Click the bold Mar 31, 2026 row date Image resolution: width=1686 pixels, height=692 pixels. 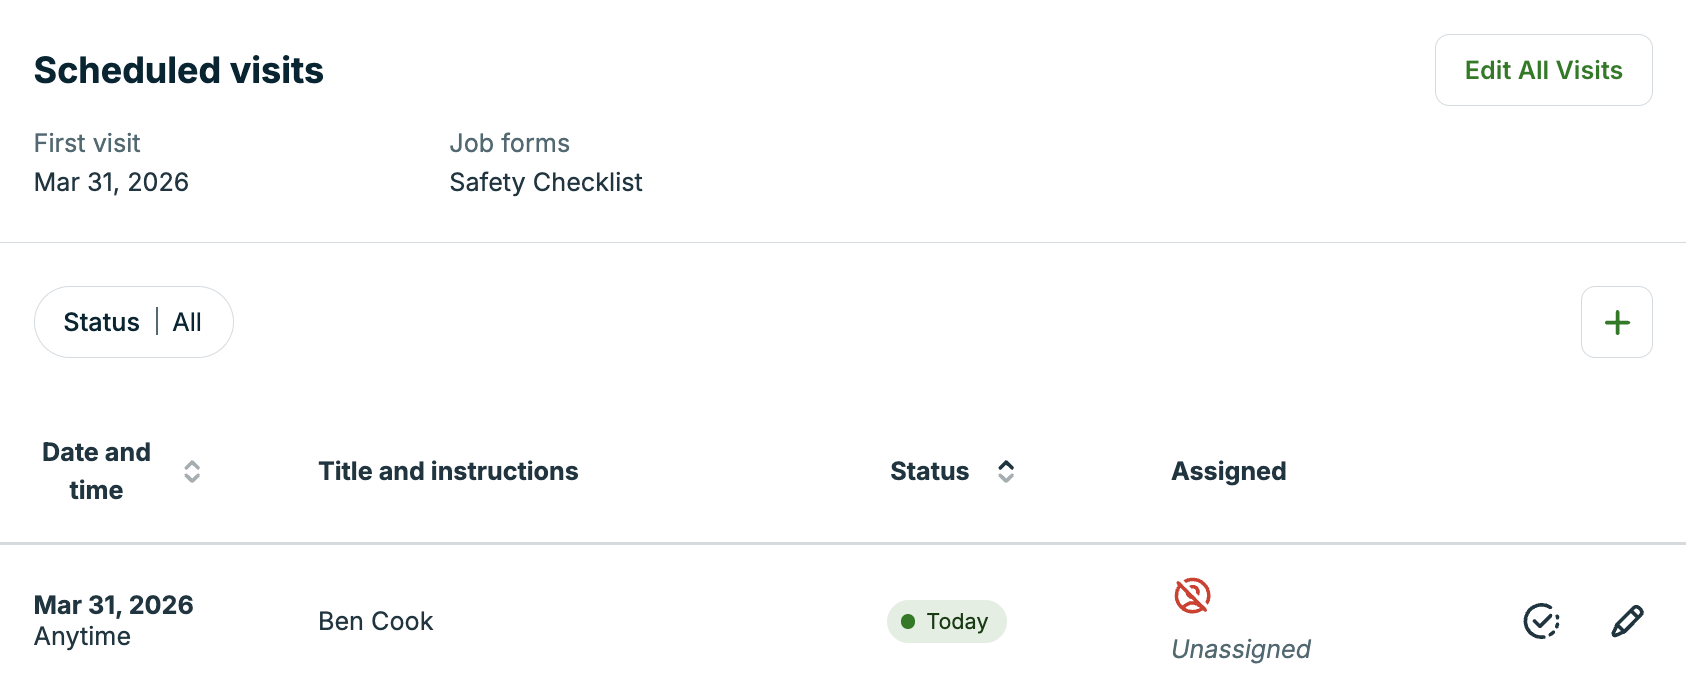pos(114,605)
